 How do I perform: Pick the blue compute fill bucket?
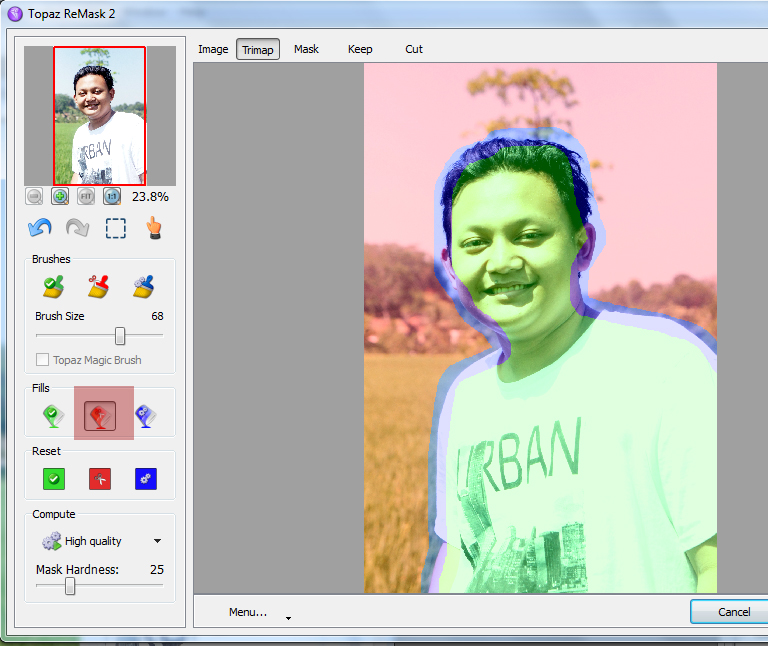(x=145, y=416)
